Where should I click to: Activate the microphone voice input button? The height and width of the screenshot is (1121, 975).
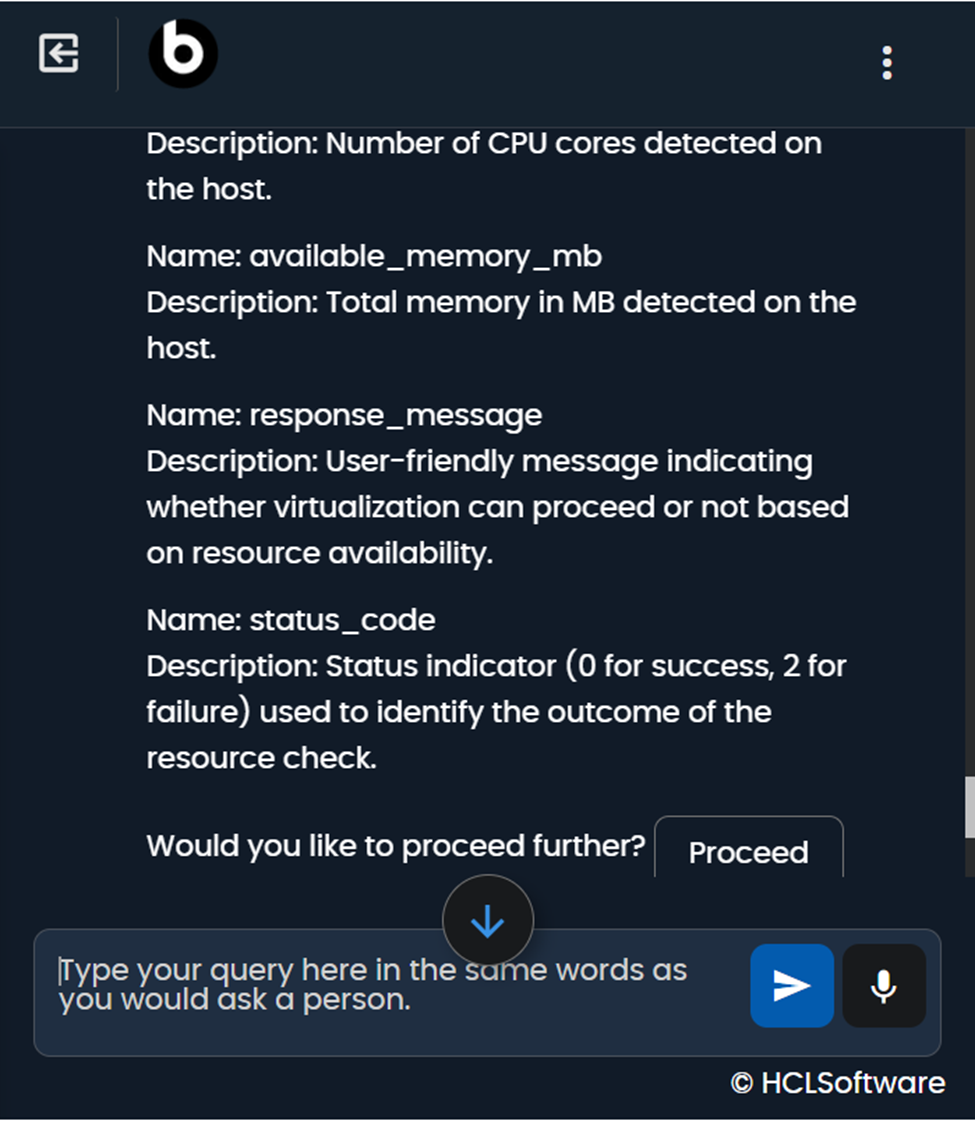883,986
